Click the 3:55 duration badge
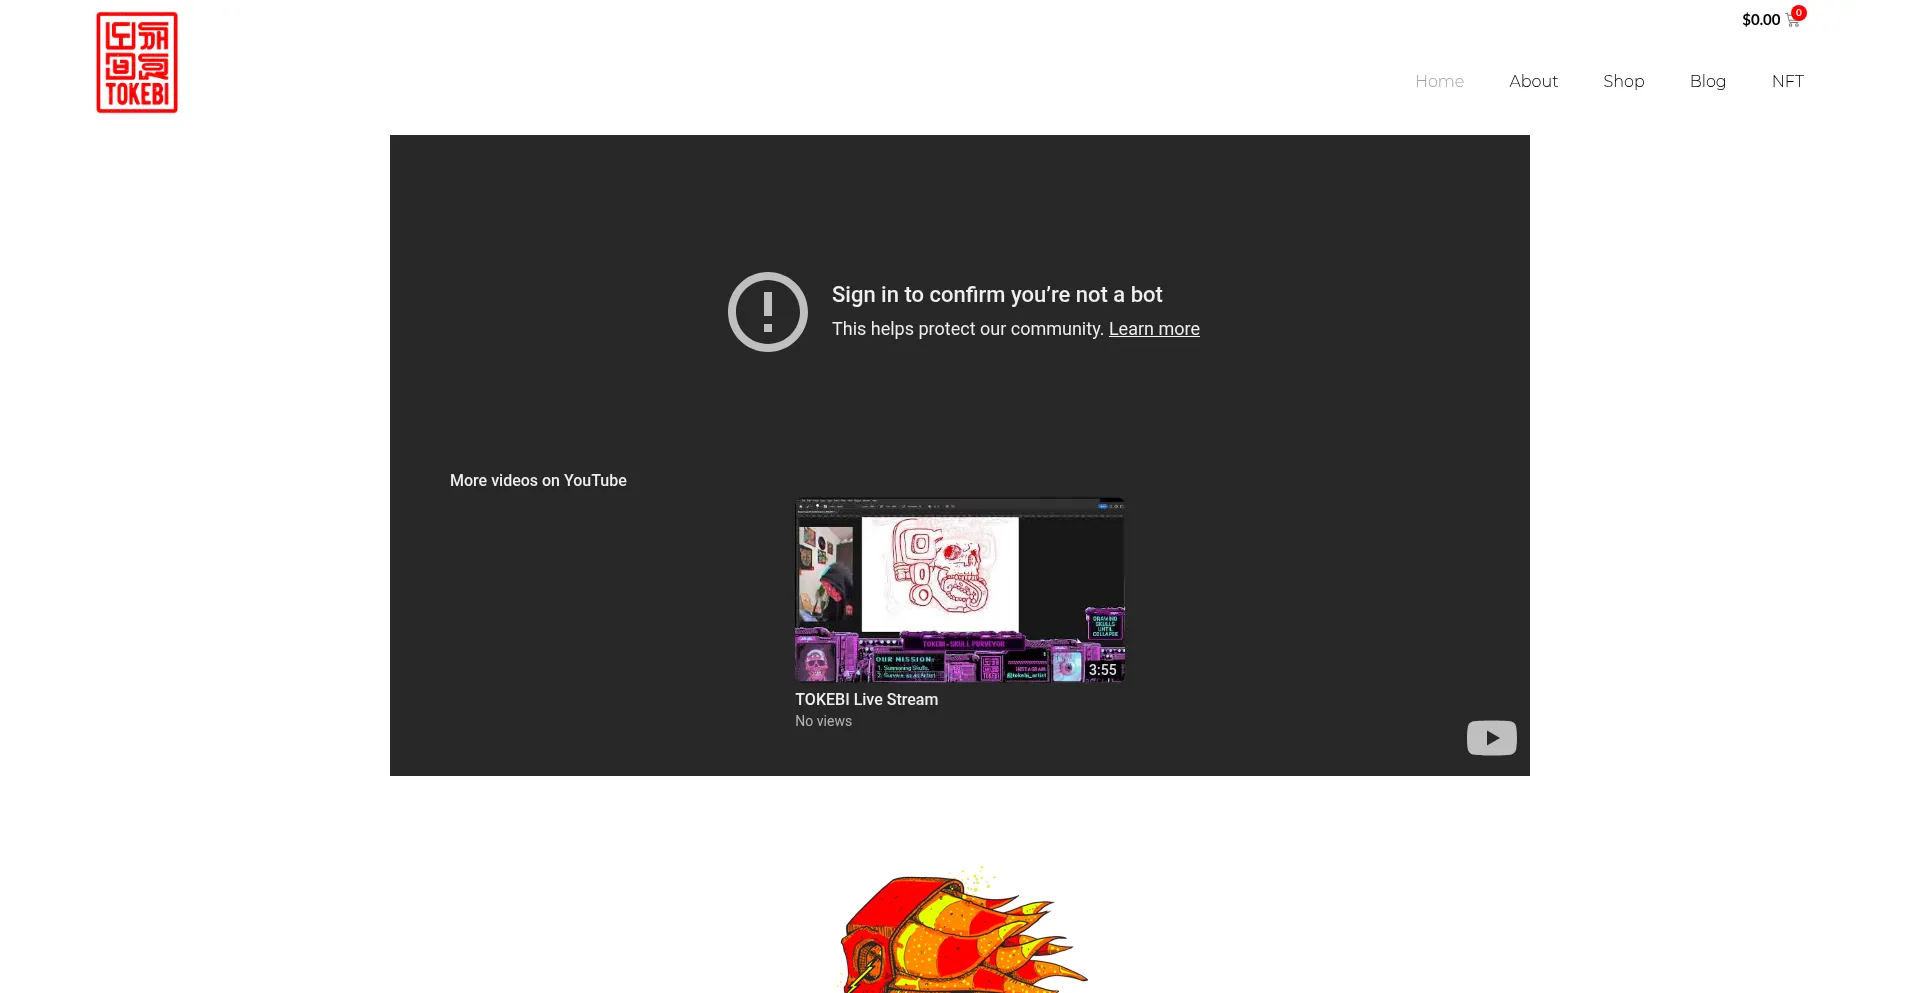 [x=1102, y=670]
